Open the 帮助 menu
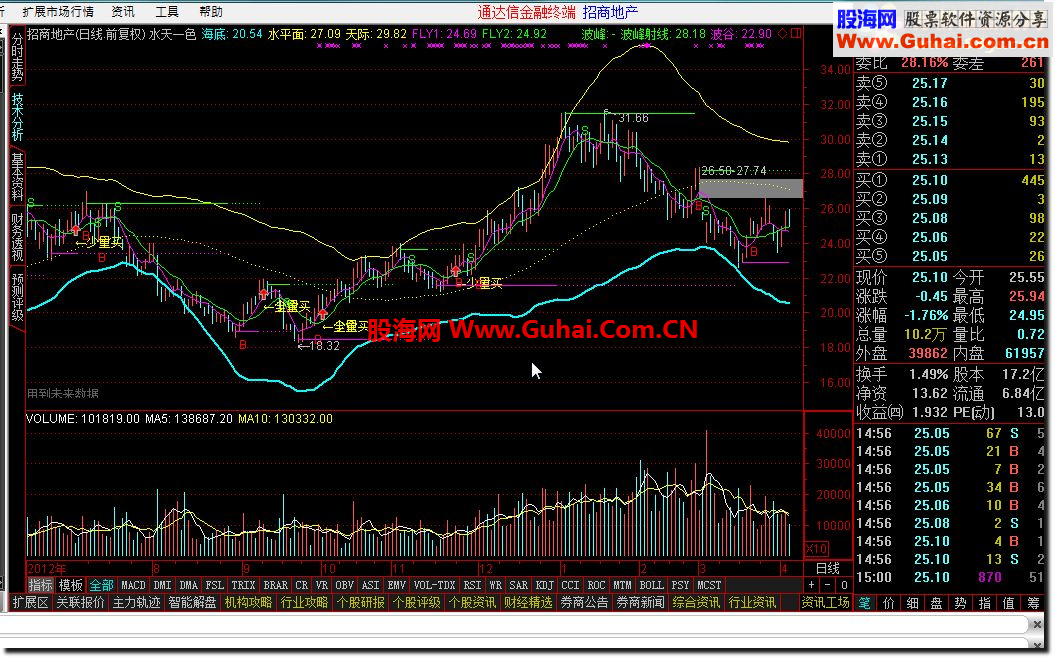 click(x=211, y=11)
